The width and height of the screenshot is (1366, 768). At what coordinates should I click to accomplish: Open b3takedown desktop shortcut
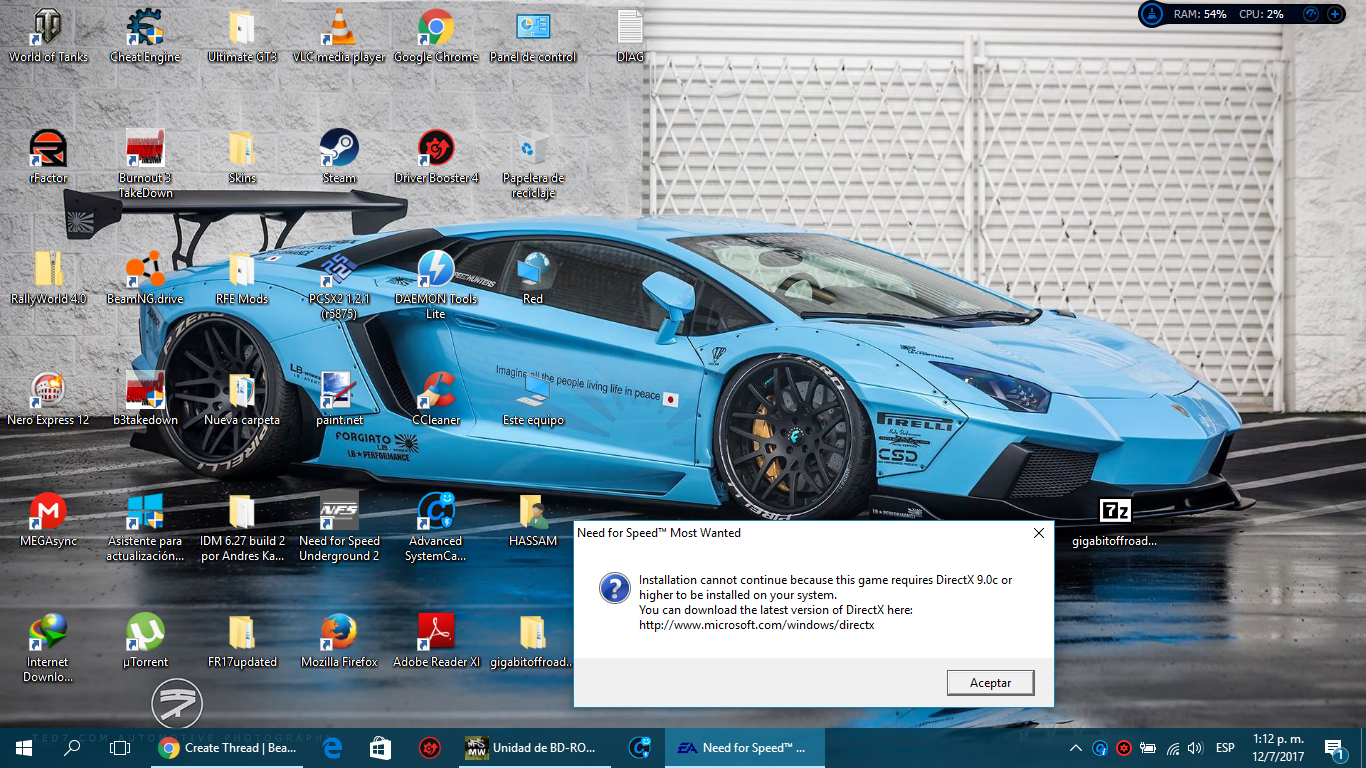click(x=145, y=399)
